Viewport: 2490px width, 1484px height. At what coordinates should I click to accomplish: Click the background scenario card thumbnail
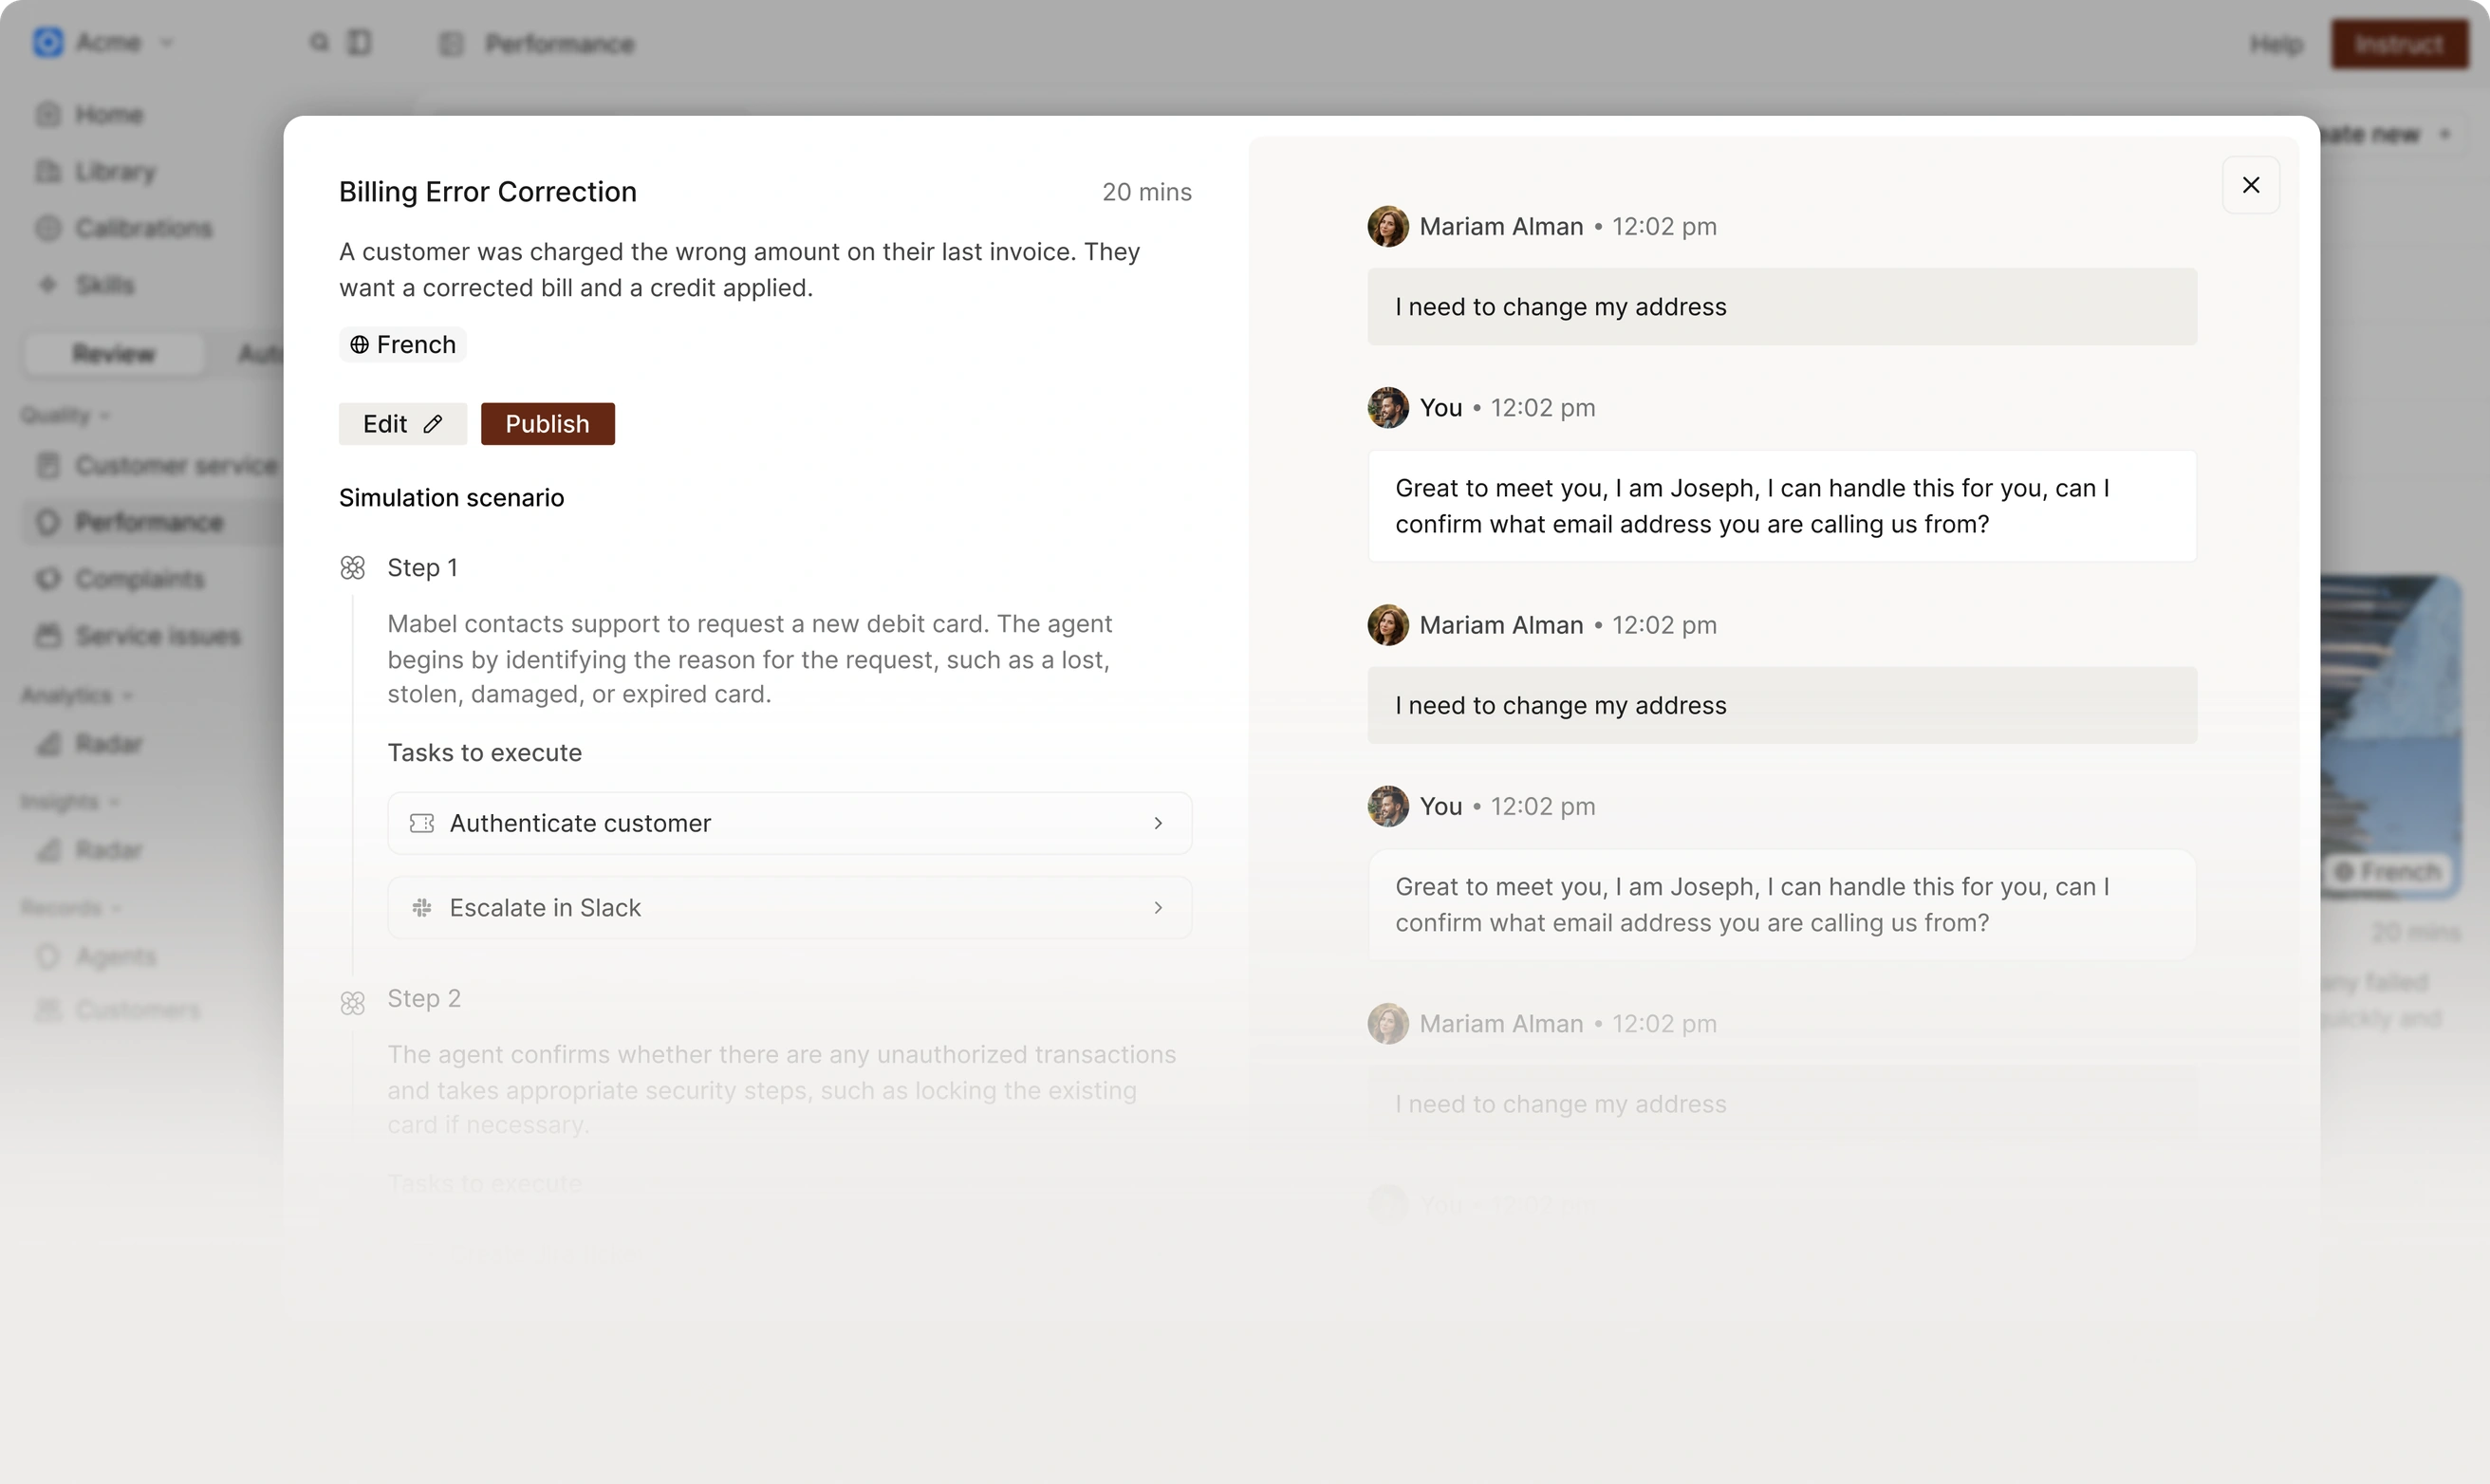[x=2390, y=737]
